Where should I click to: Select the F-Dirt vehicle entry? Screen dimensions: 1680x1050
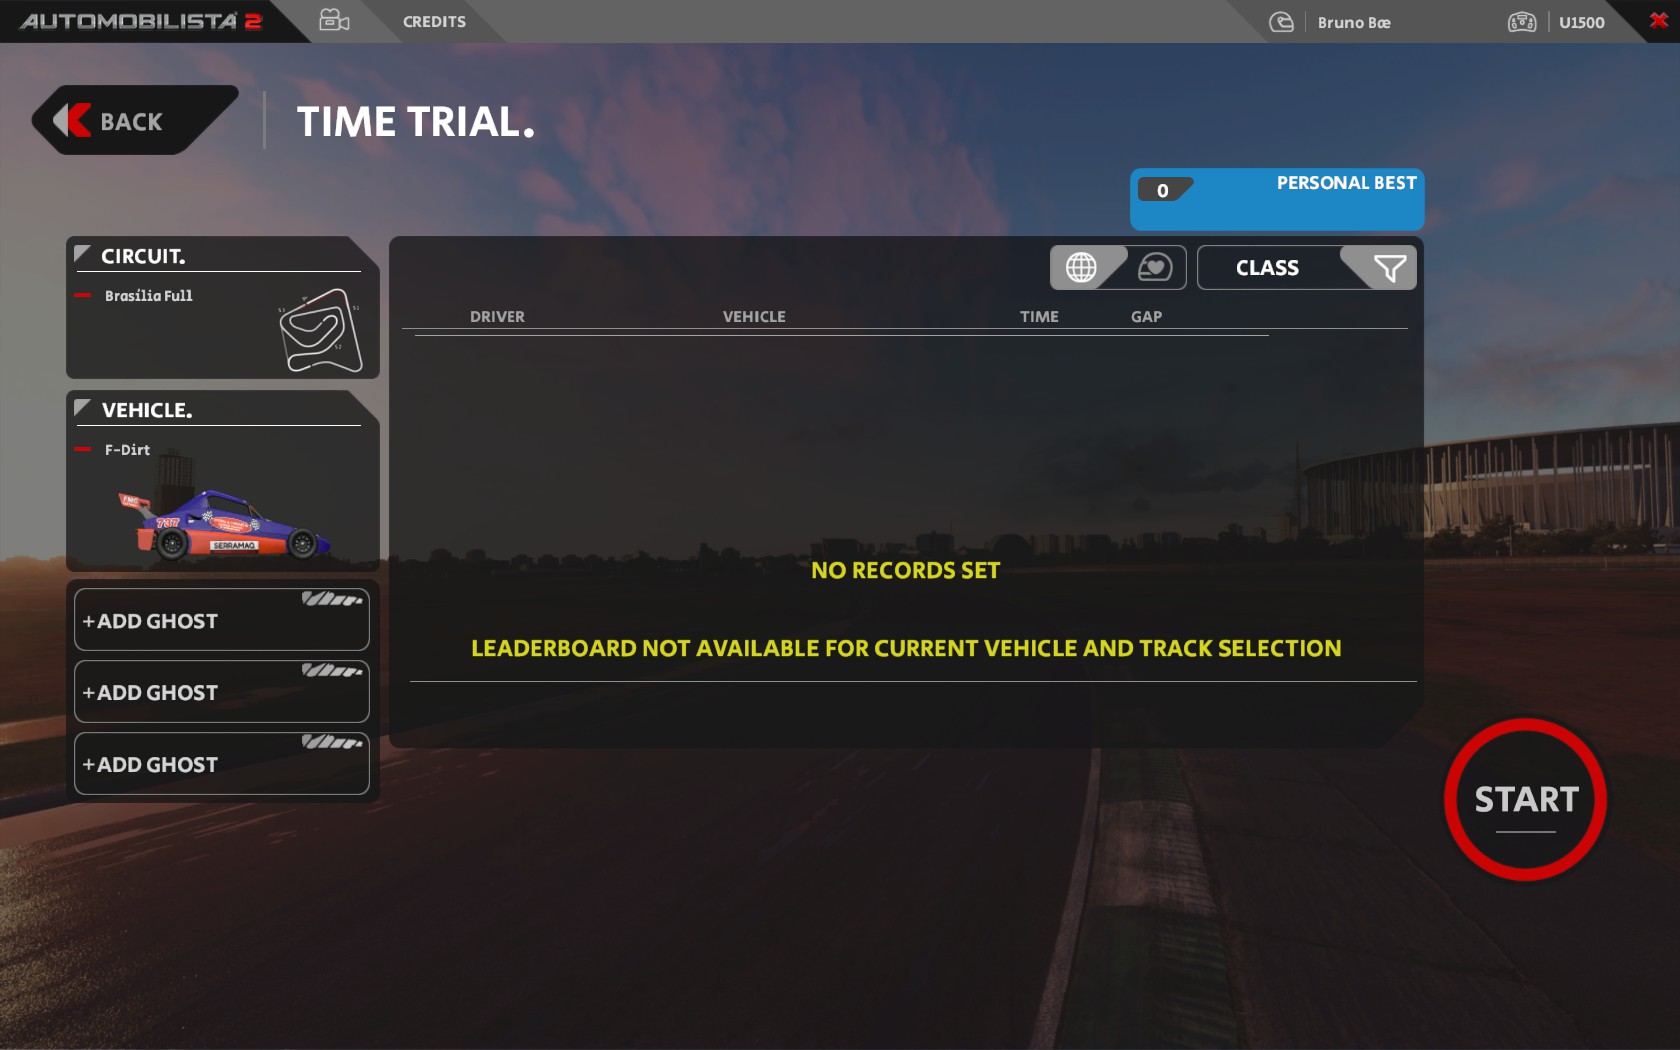[x=127, y=450]
